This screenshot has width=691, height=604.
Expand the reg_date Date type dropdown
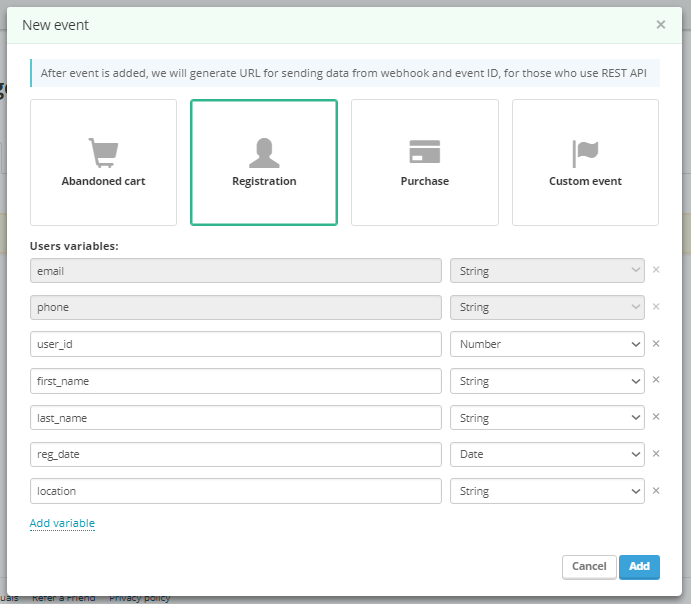pos(547,454)
